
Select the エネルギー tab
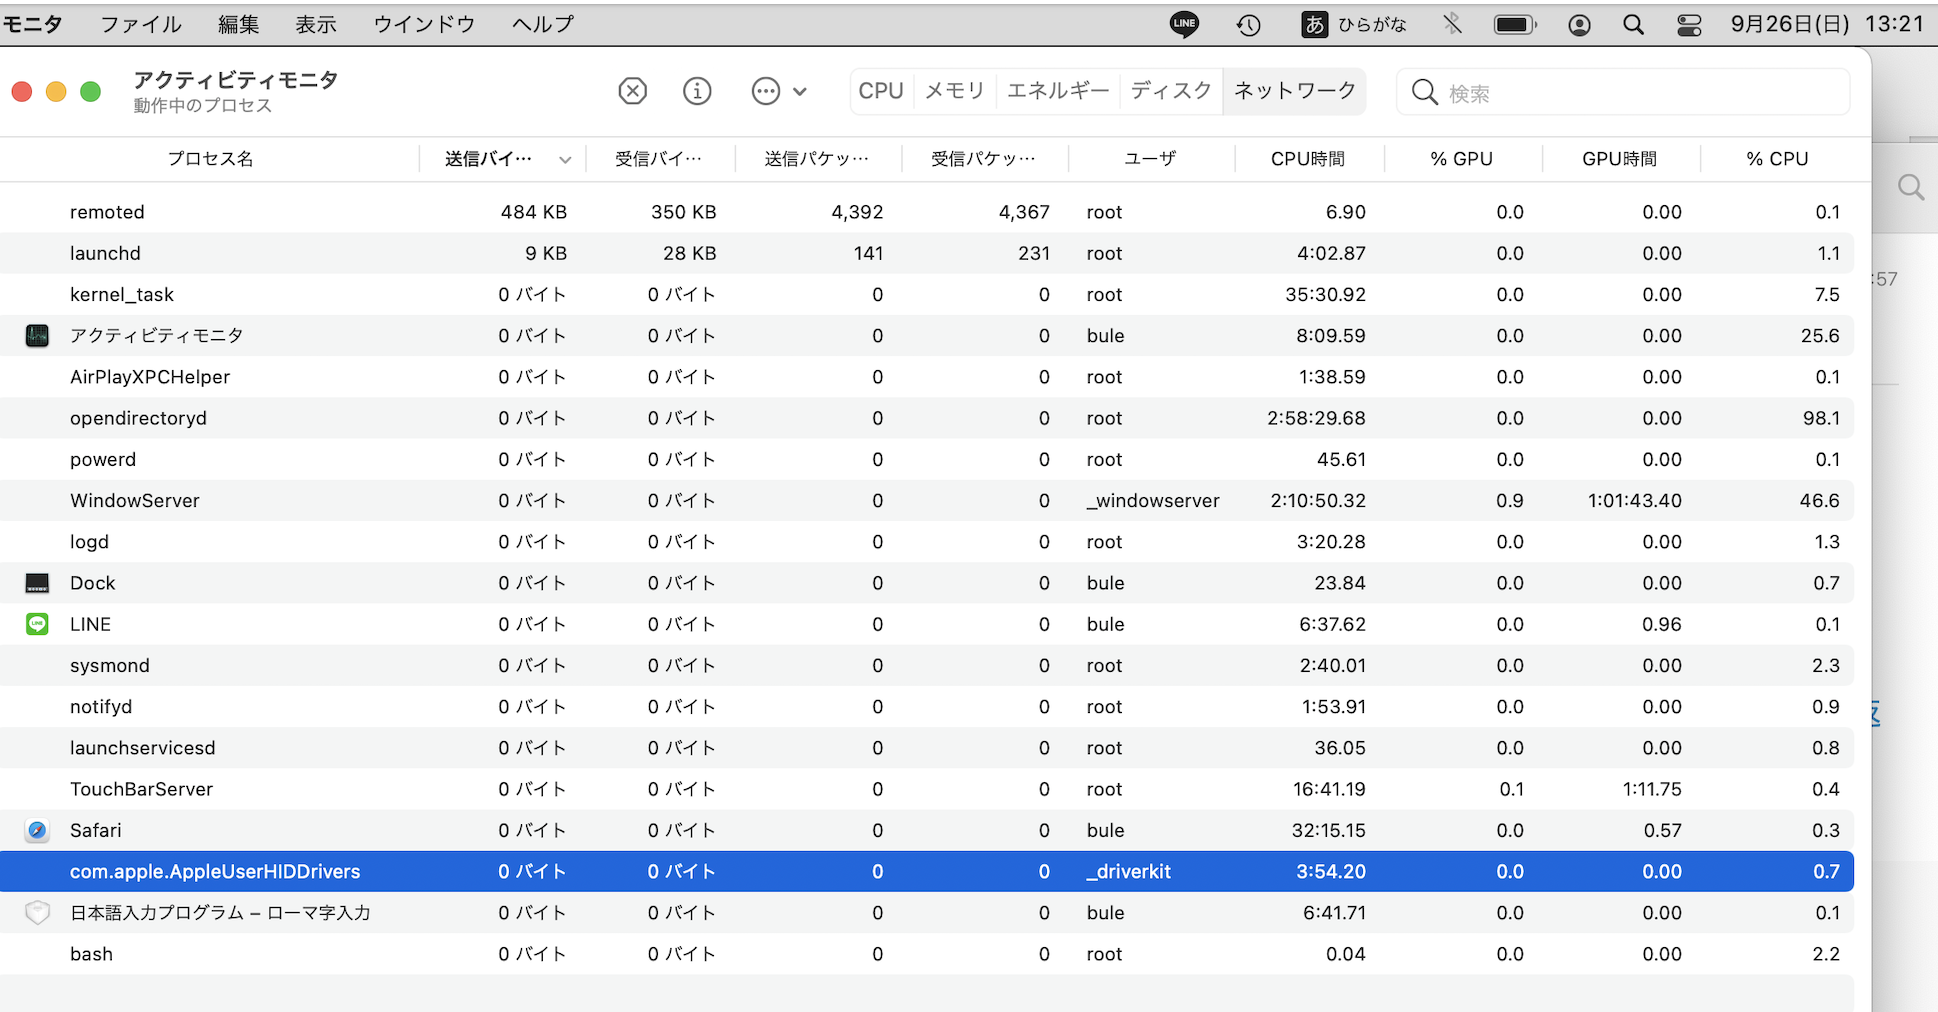click(1057, 91)
